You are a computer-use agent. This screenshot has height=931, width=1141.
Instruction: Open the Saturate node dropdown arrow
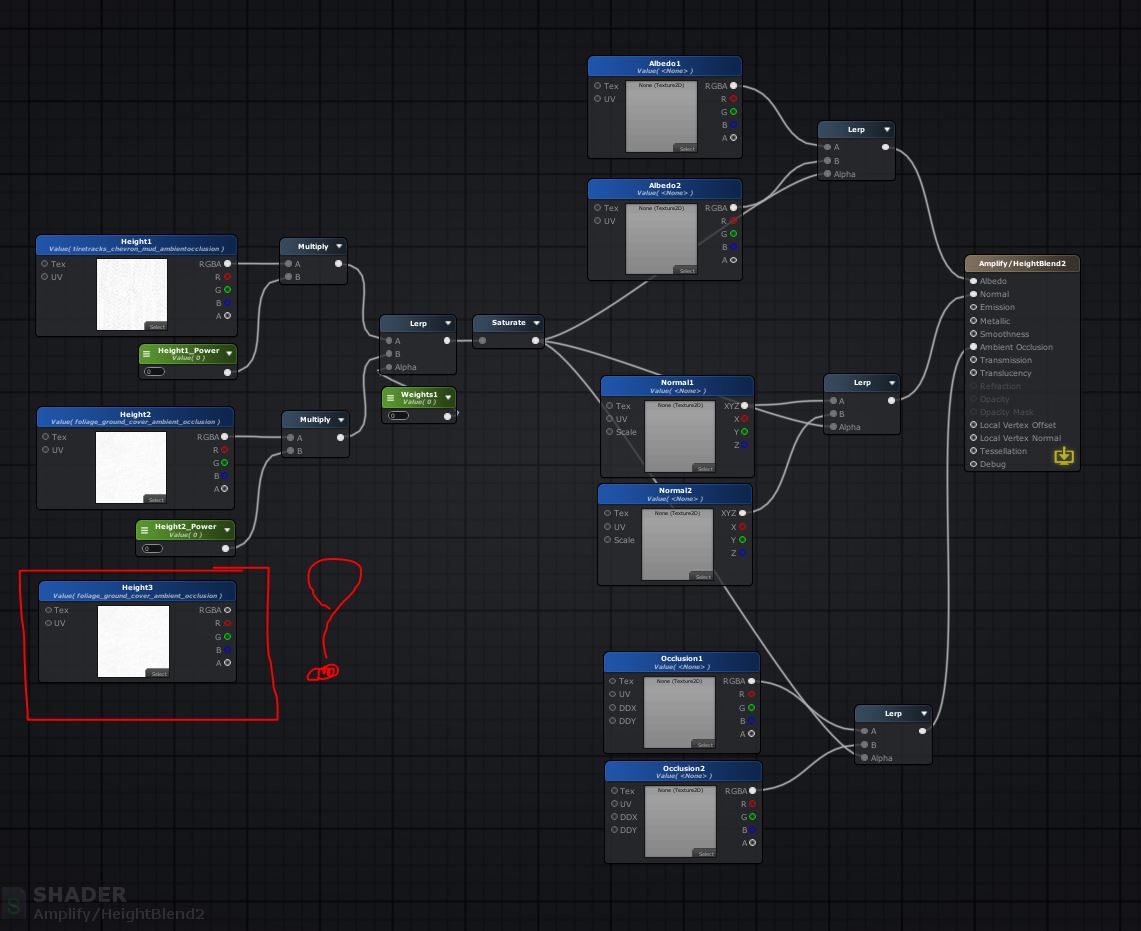click(537, 322)
